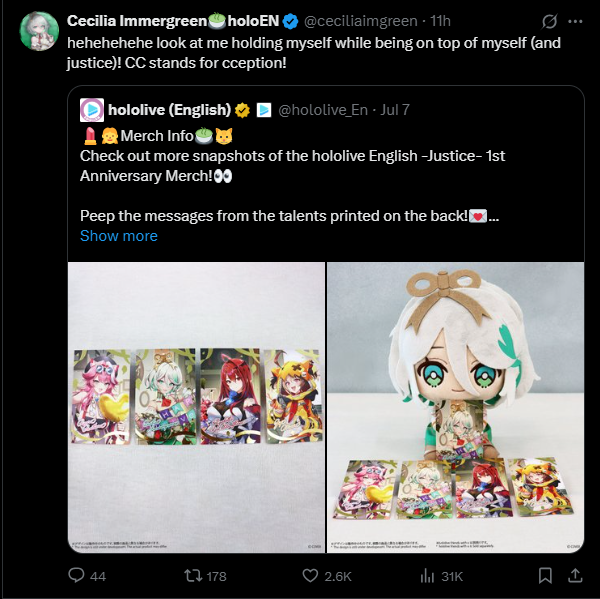Expand the quoted tweet with Show more
The image size is (600, 599).
click(118, 236)
